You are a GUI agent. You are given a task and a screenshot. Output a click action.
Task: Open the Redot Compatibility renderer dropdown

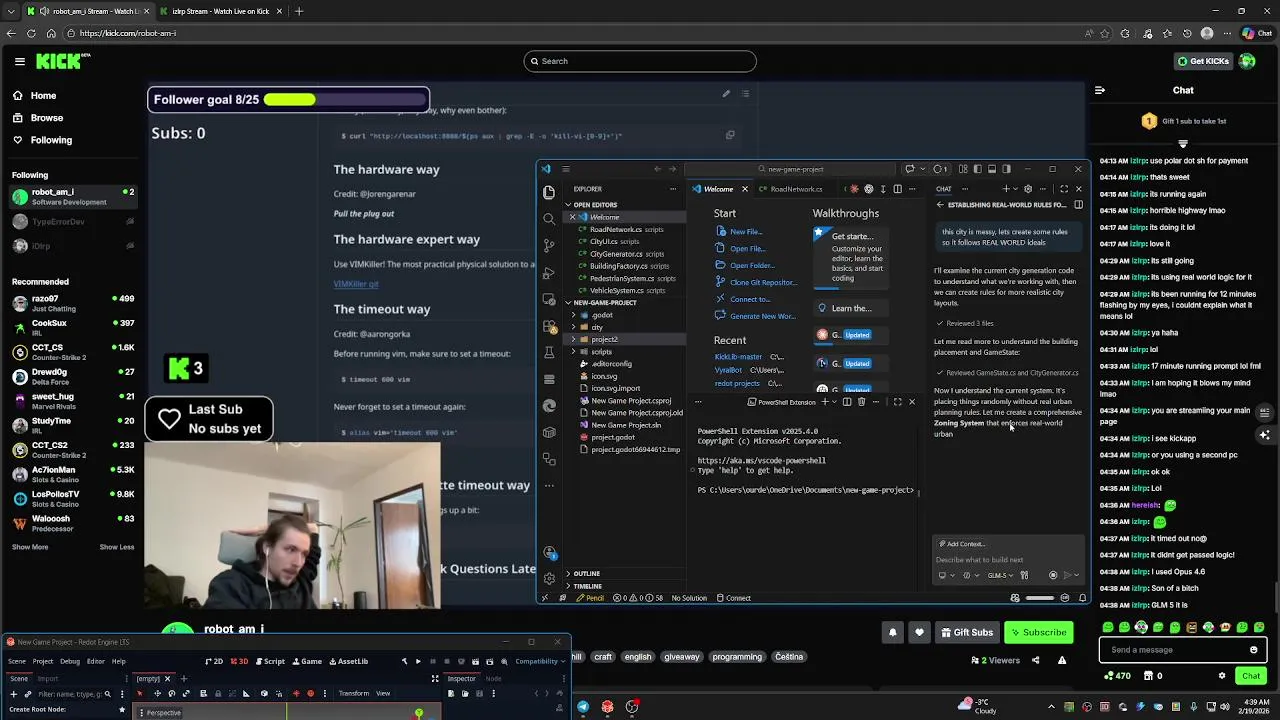point(539,661)
